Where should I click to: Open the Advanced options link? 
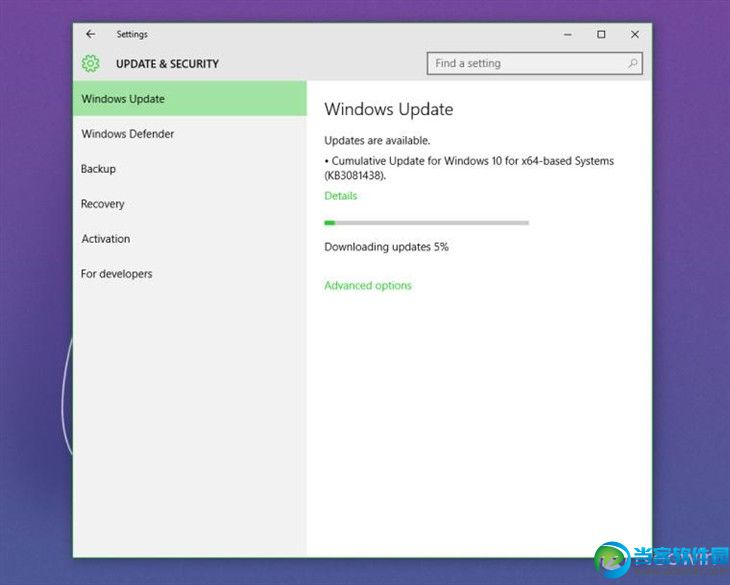coord(368,285)
